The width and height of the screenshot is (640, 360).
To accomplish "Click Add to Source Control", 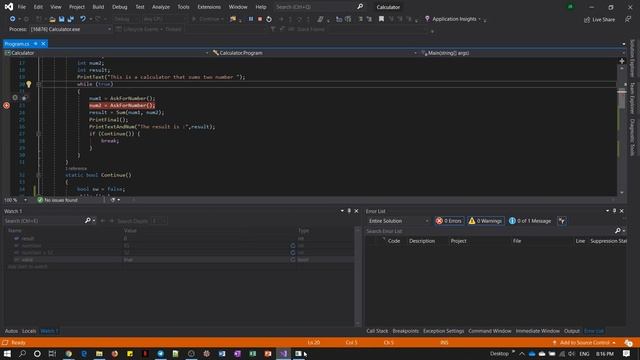I will 584,342.
